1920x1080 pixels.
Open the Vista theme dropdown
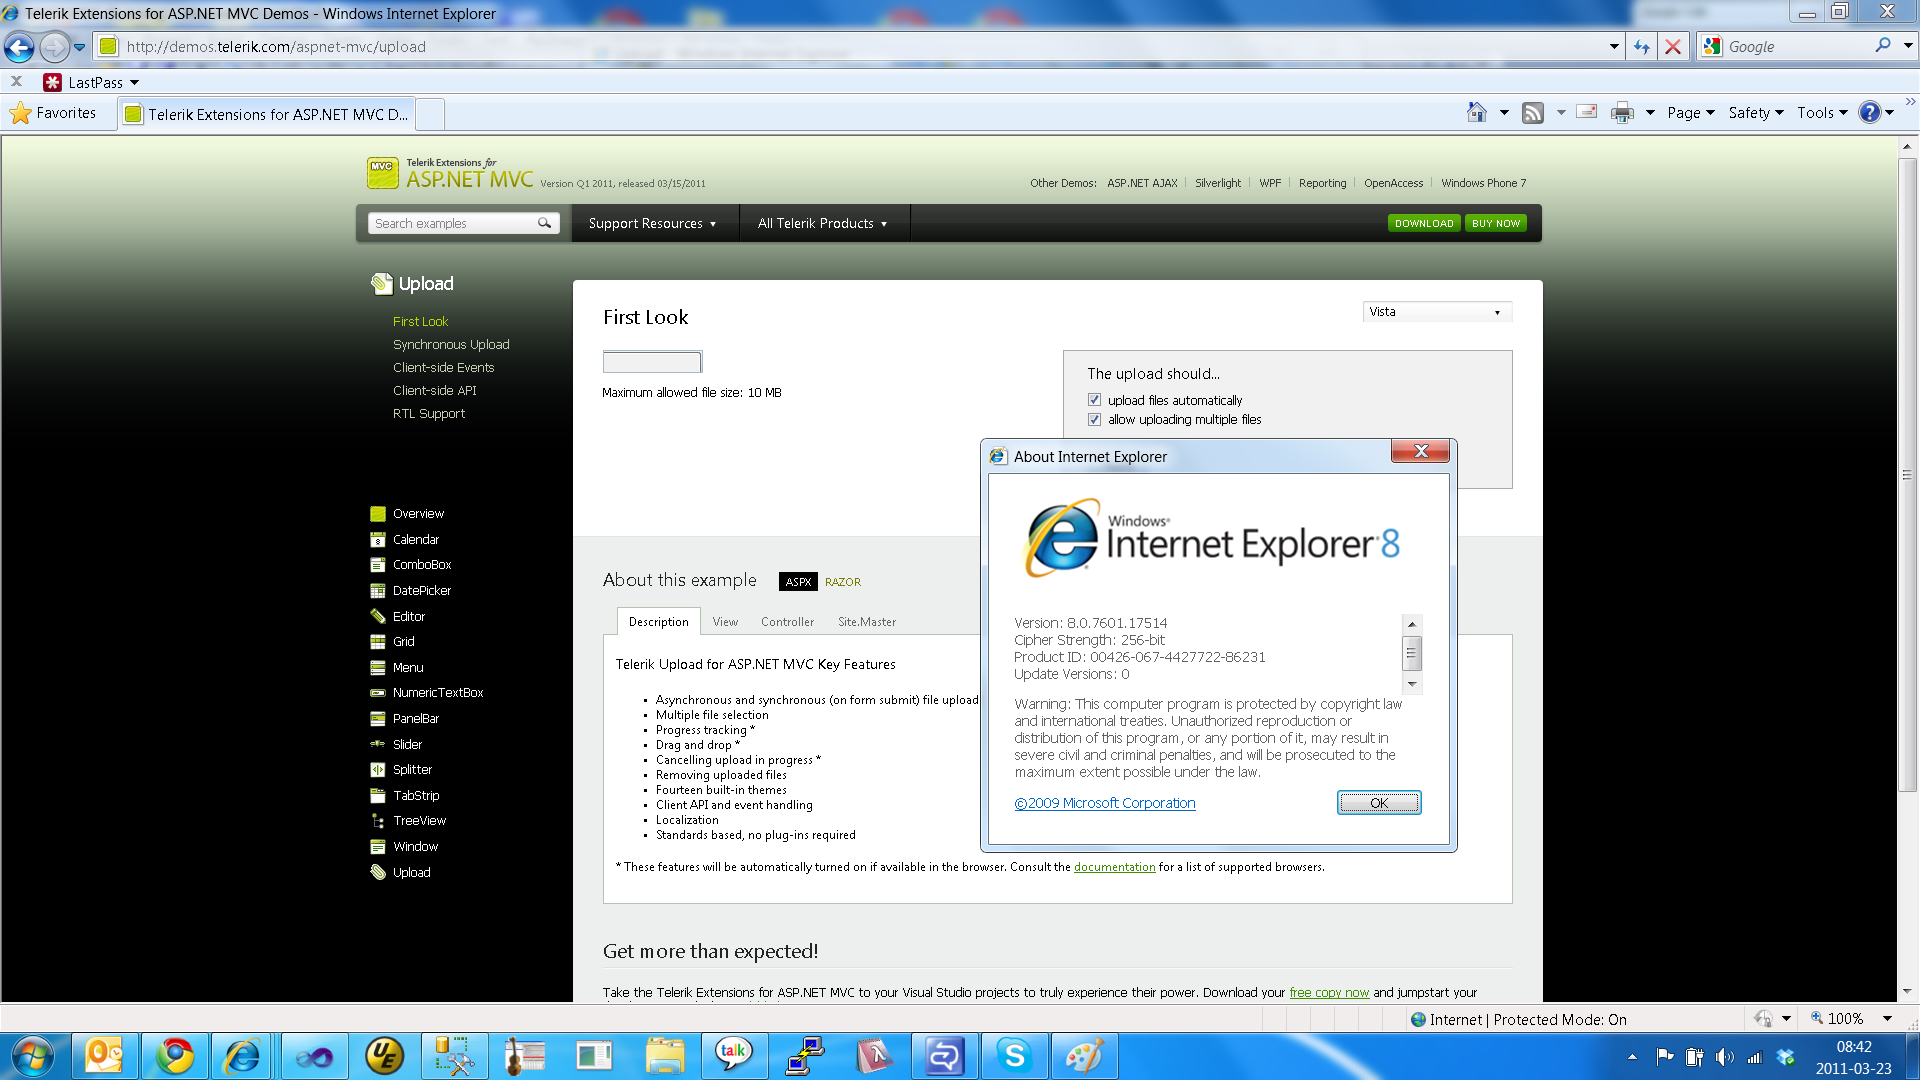(1436, 312)
